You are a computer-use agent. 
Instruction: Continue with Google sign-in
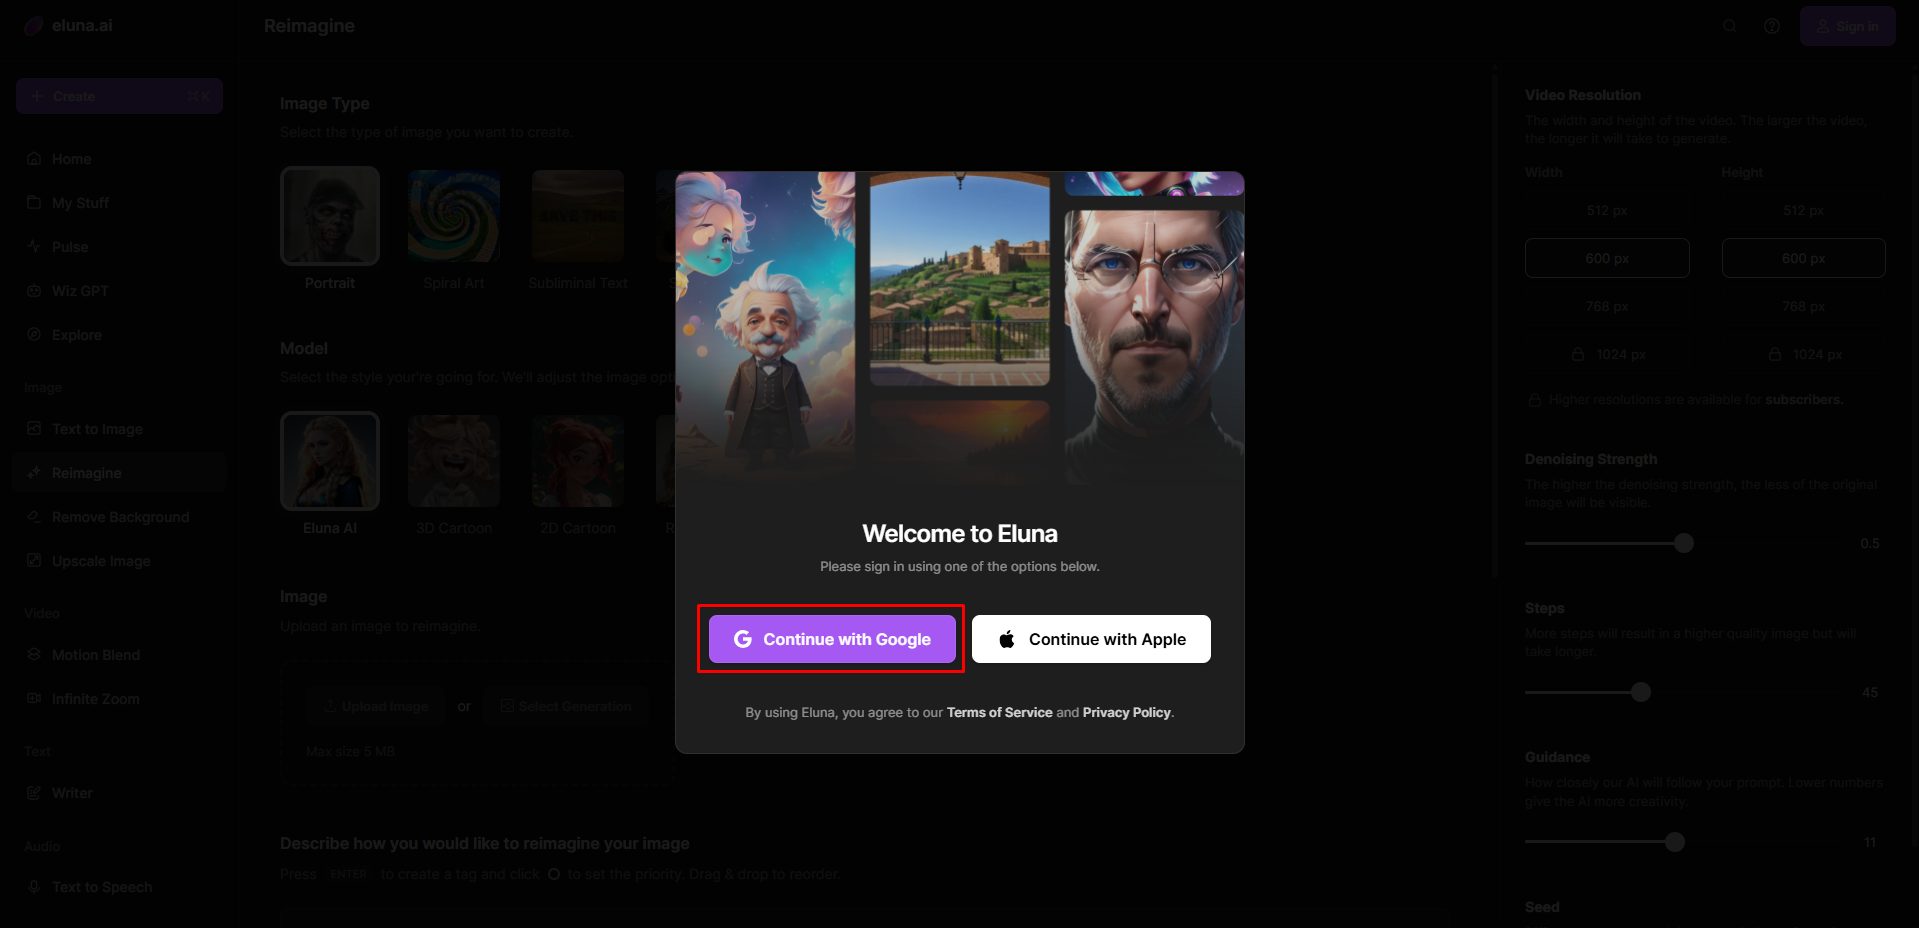[832, 639]
